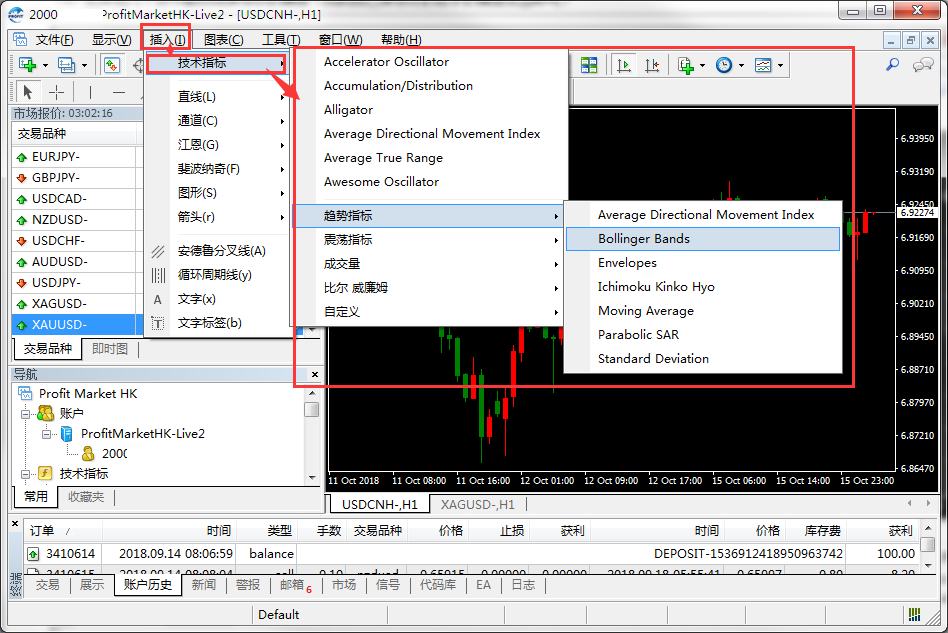948x633 pixels.
Task: Open the tile windows icon
Action: (x=589, y=65)
